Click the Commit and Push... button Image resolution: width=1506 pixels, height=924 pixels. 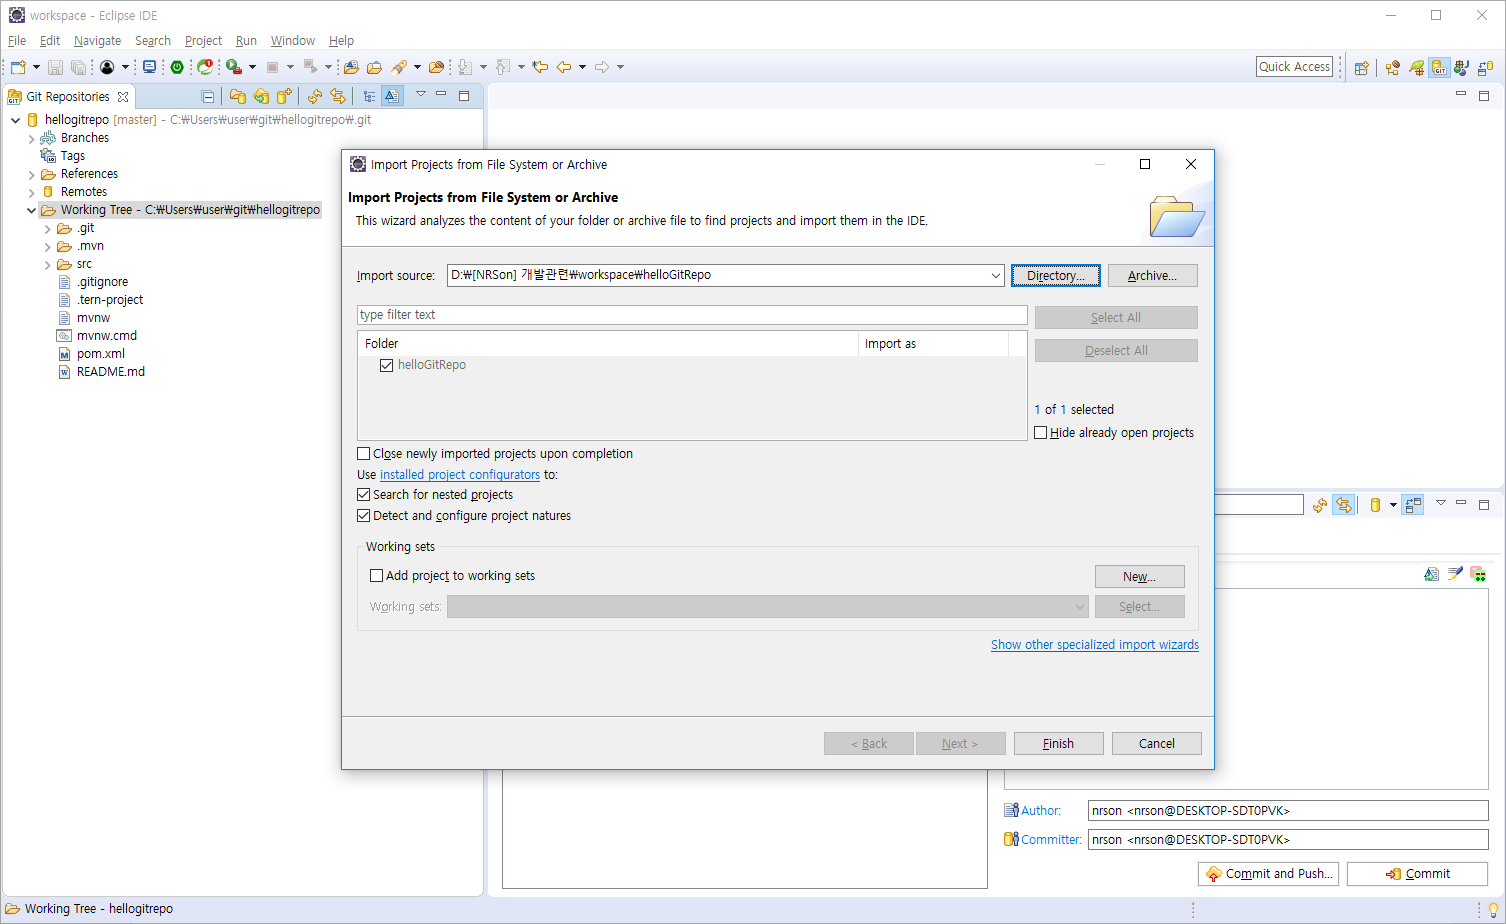(1268, 874)
